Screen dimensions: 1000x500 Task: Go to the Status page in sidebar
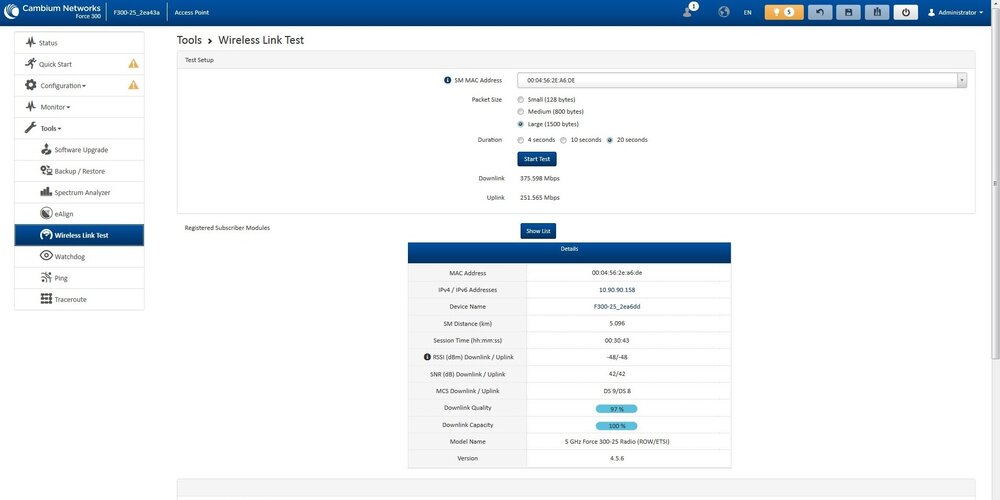click(x=48, y=43)
